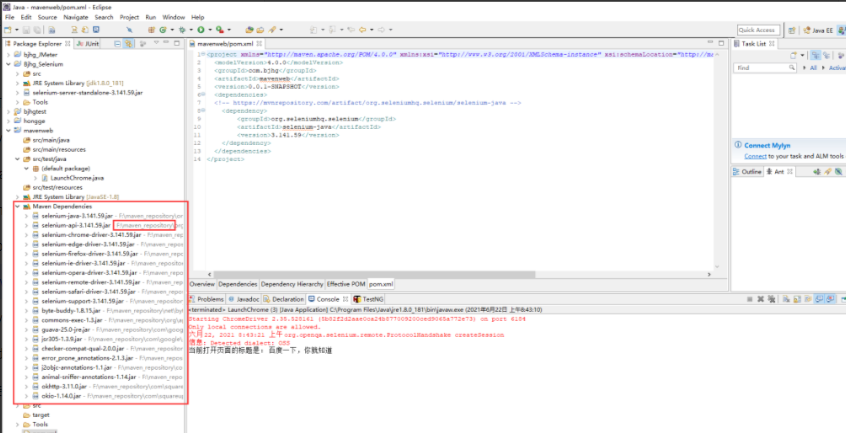Click Add Buildfiles with Search in Ant

[828, 171]
